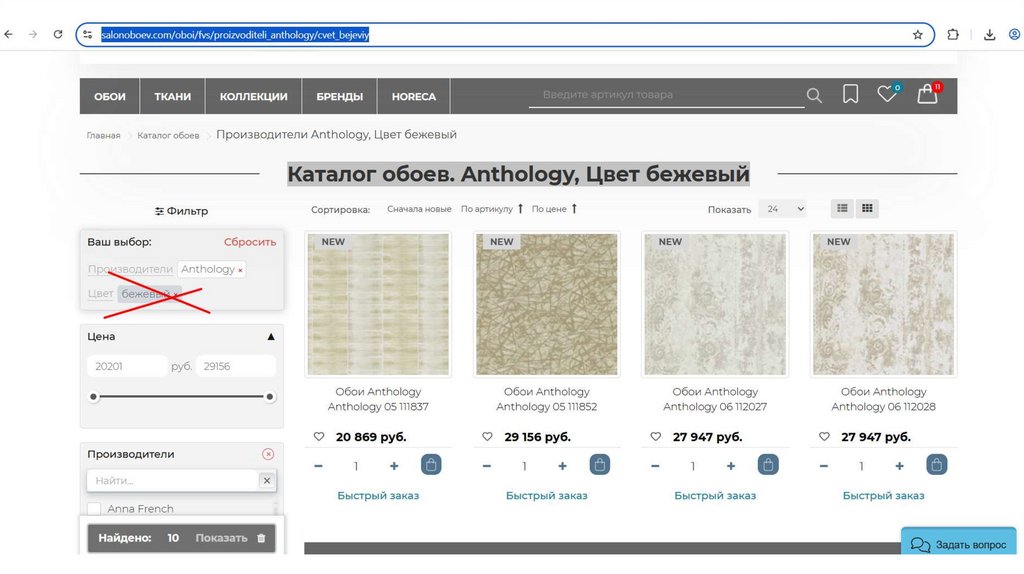Viewport: 1024px width, 574px height.
Task: Click Показать in the Найдено bar
Action: pyautogui.click(x=221, y=538)
